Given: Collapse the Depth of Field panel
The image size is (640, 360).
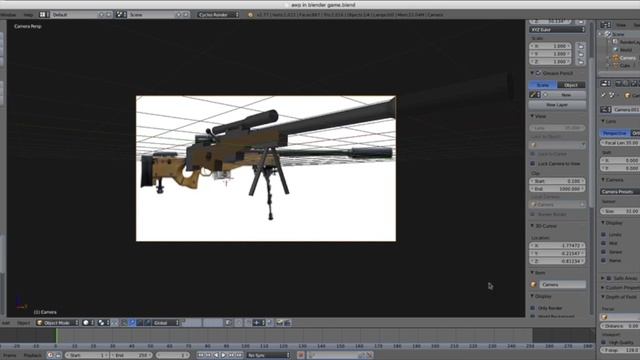Looking at the screenshot, I should coord(603,297).
